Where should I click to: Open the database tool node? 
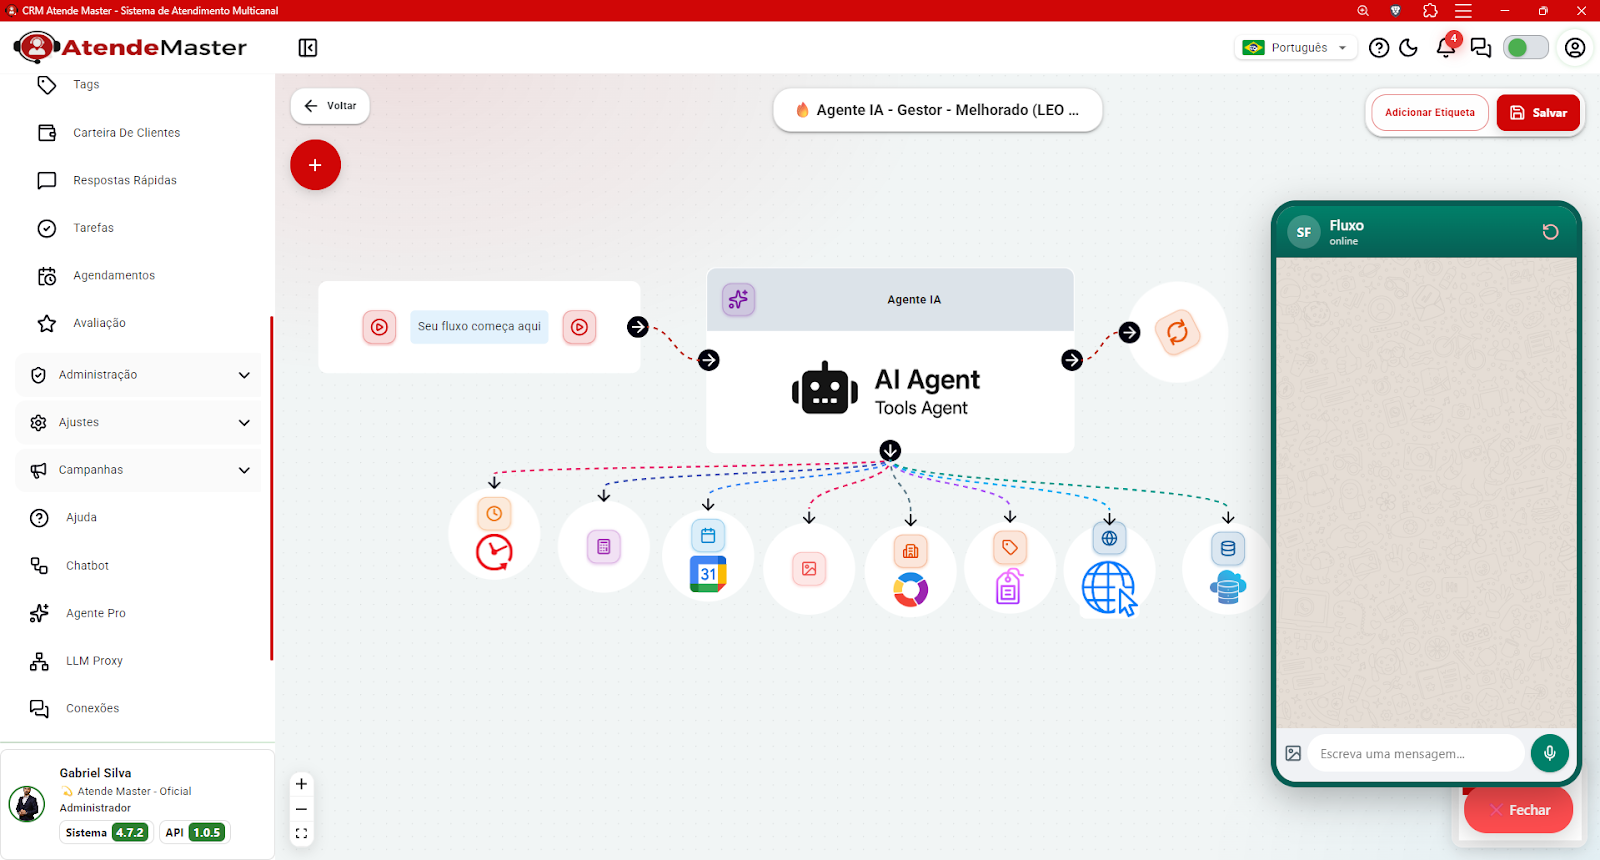point(1228,567)
